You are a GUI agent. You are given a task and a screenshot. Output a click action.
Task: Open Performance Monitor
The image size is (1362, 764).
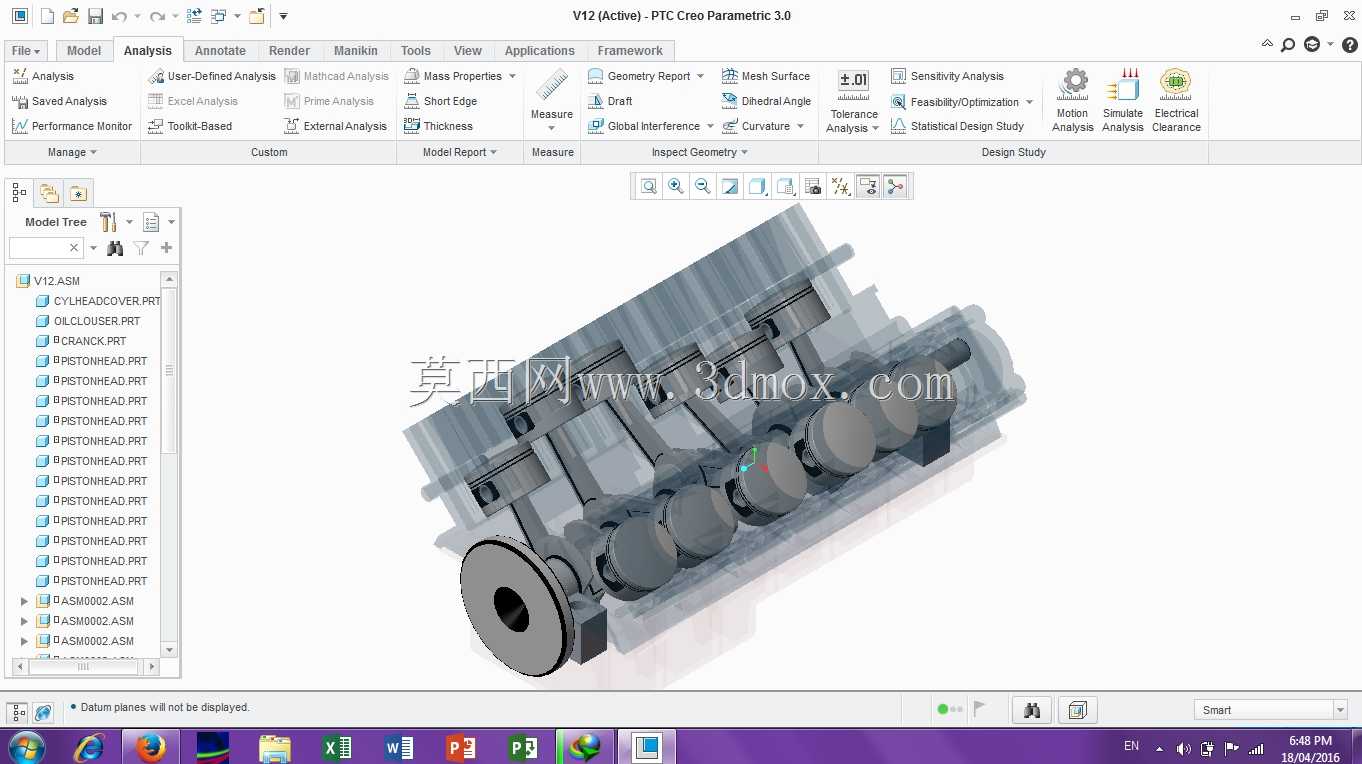pyautogui.click(x=71, y=126)
